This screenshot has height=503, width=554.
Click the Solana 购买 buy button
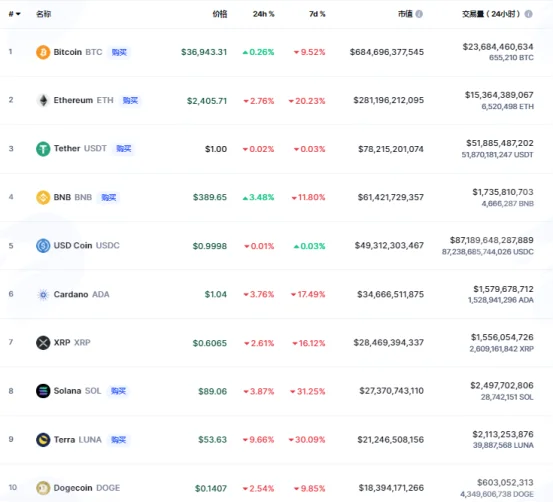coord(118,391)
